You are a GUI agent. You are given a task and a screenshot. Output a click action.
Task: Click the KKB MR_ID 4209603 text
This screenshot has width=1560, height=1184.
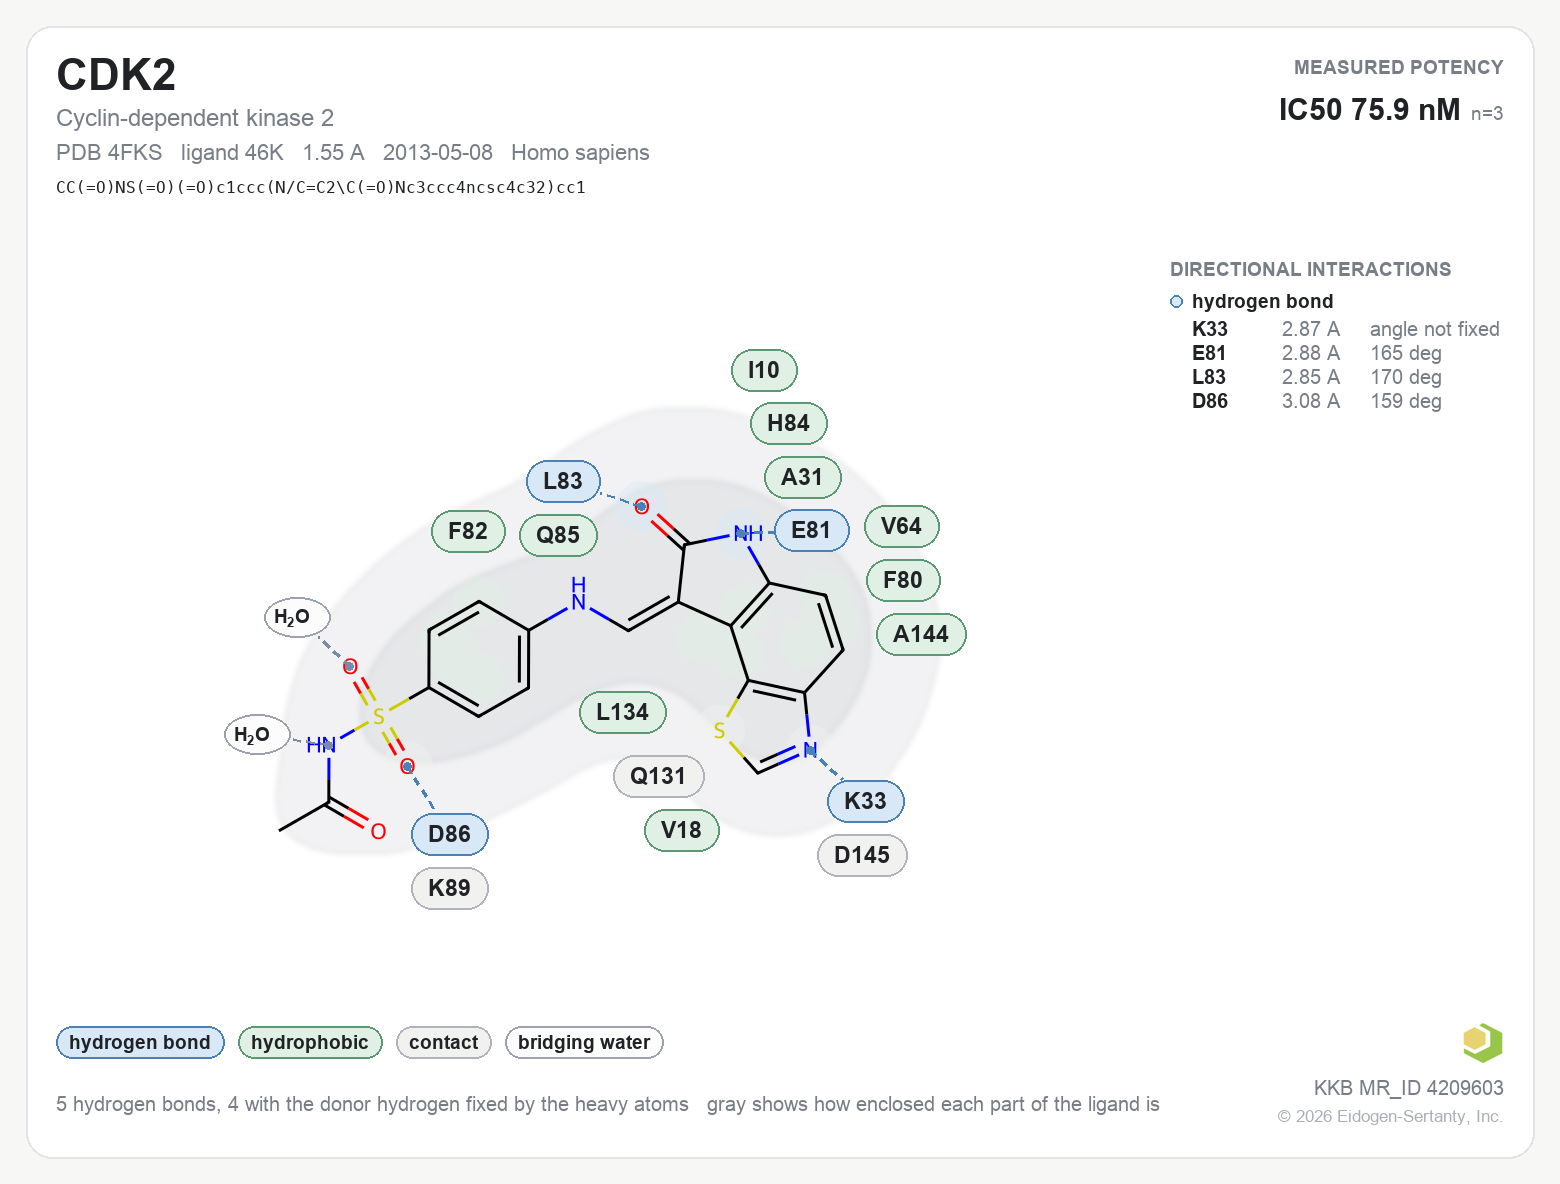[x=1408, y=1088]
